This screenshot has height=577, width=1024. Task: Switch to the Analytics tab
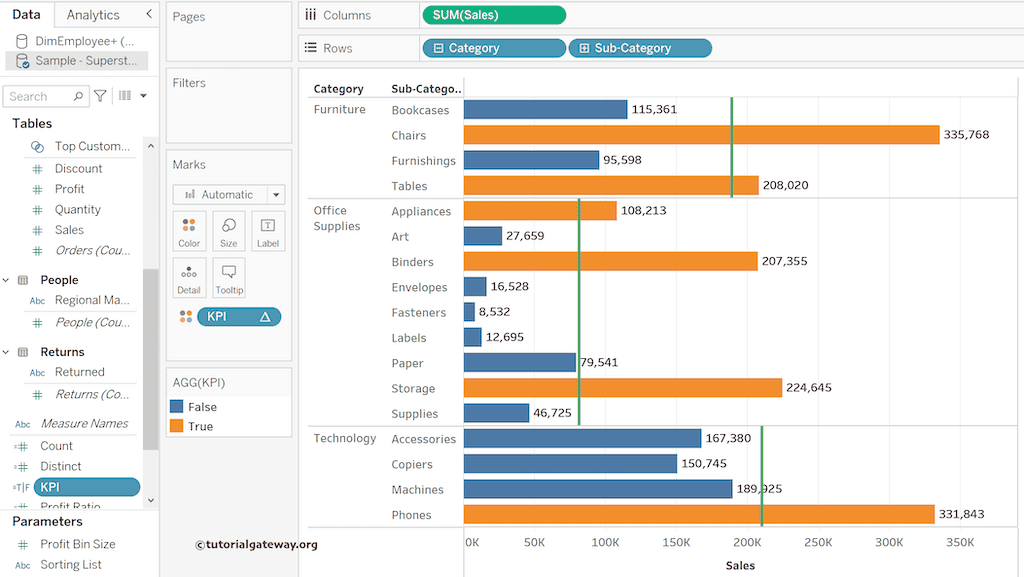95,14
